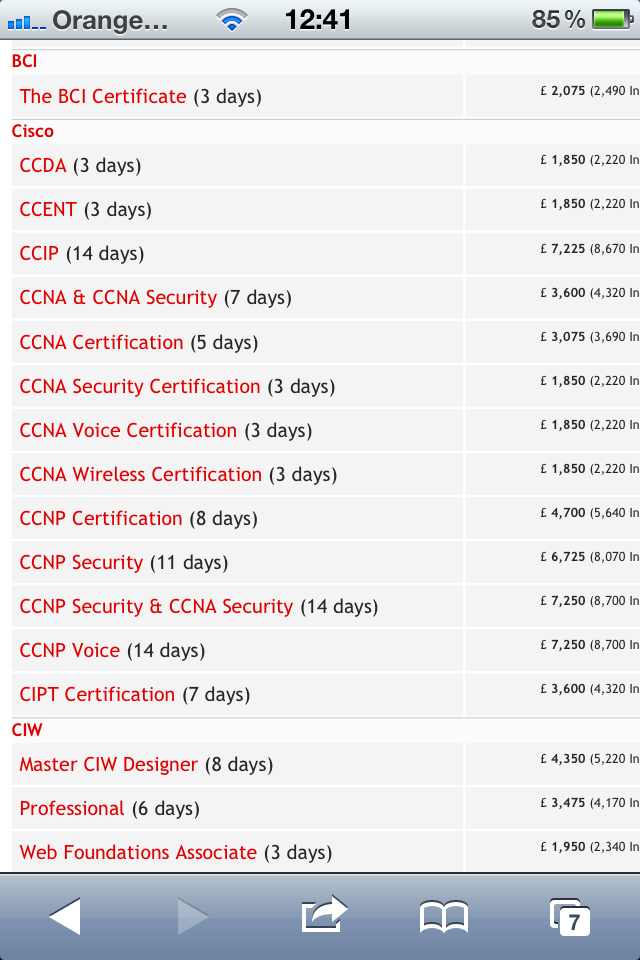Screen dimensions: 640x960
Task: Open CCNA & CCNA Security course
Action: (118, 298)
